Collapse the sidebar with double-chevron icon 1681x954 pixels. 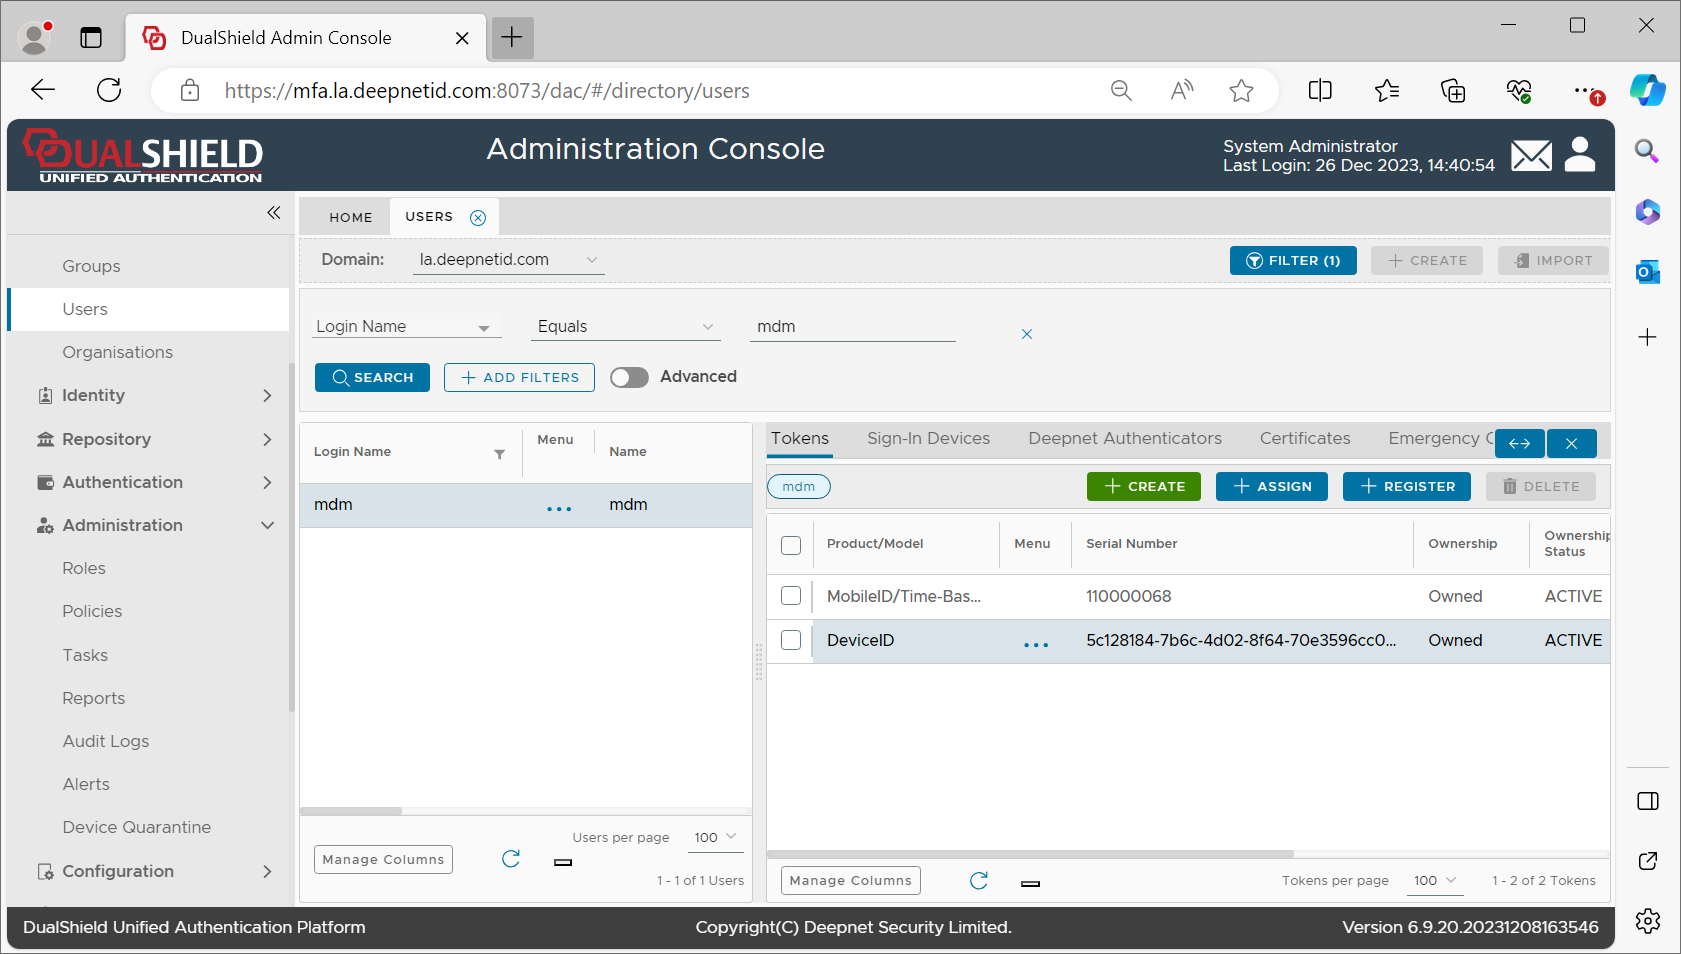click(x=274, y=213)
